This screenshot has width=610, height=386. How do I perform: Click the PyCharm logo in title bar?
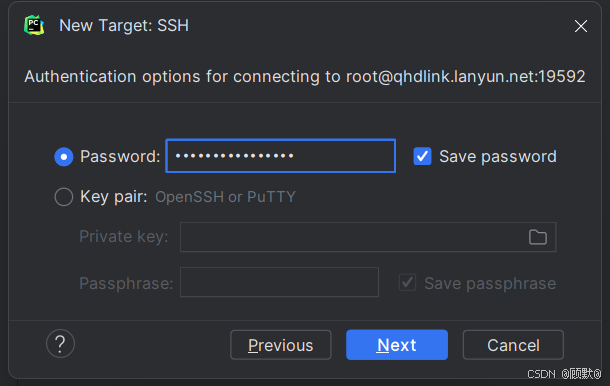tap(34, 25)
